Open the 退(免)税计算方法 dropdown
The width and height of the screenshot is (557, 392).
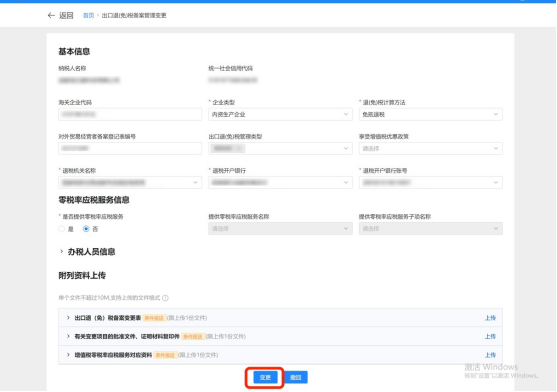coord(431,114)
